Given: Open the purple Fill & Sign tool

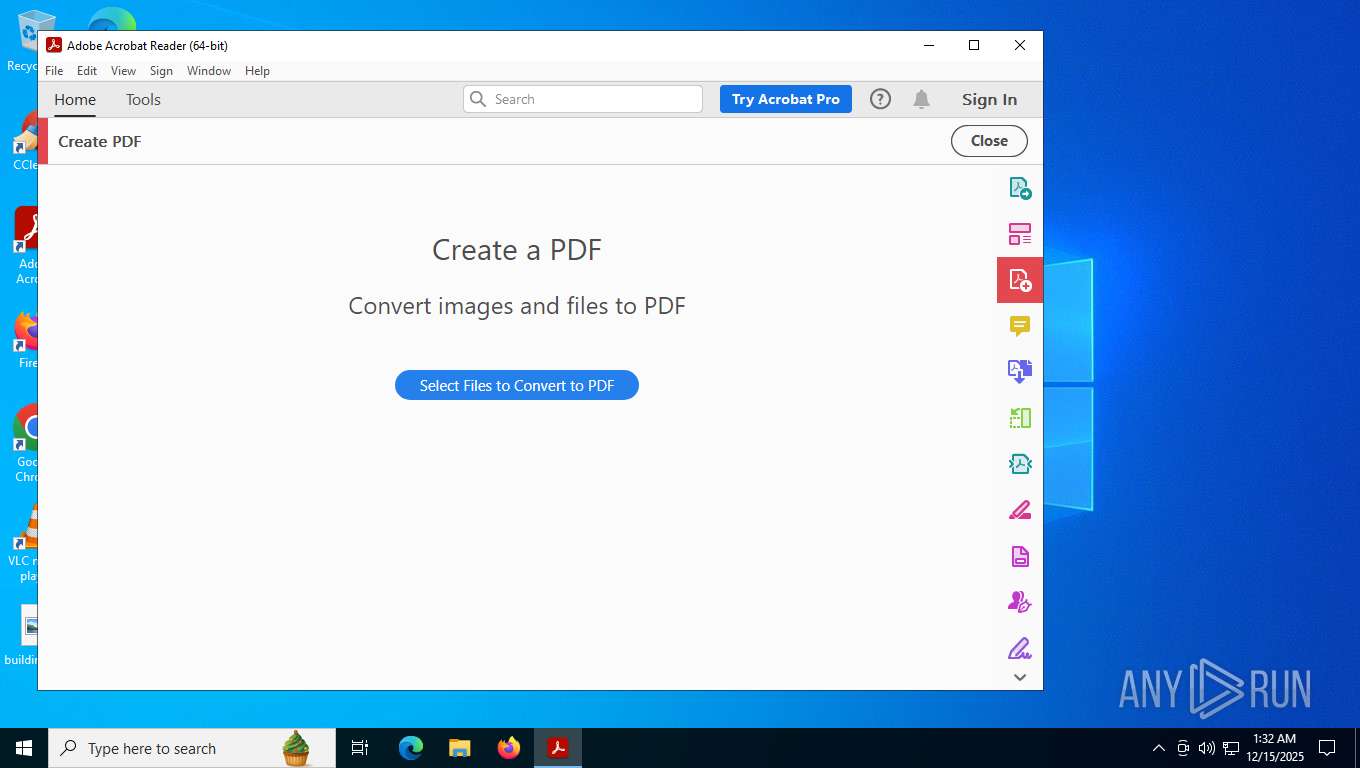Looking at the screenshot, I should point(1020,648).
